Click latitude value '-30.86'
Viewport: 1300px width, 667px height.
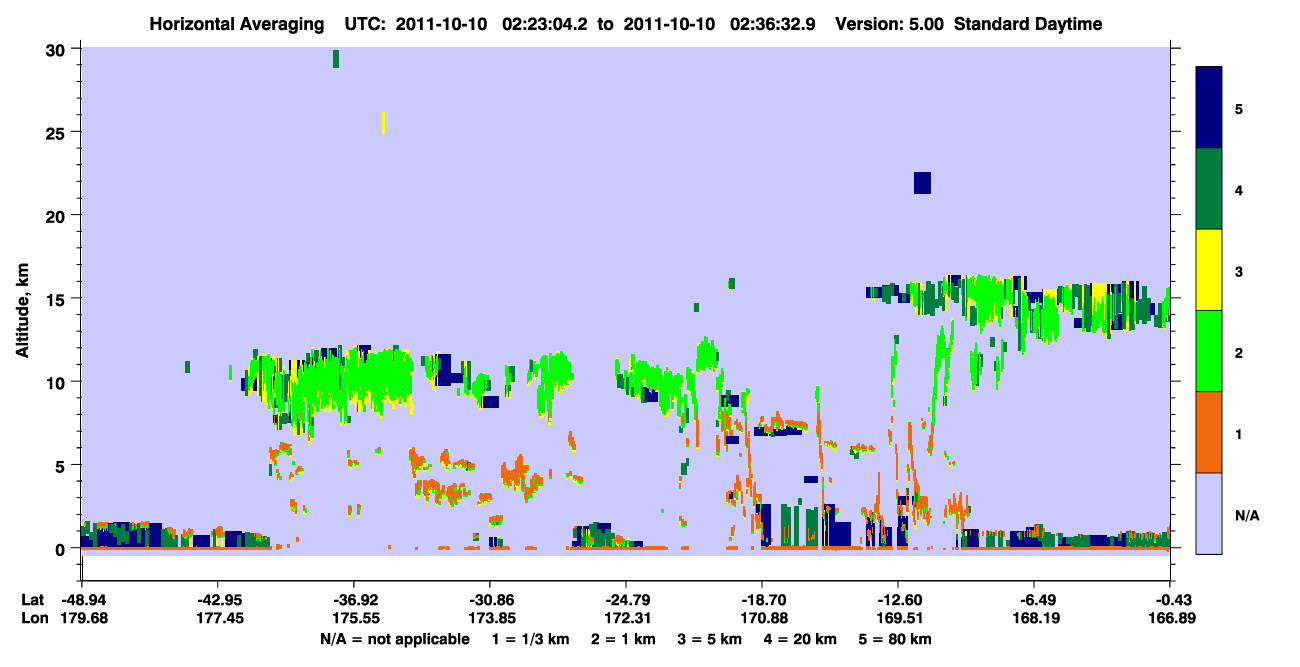[490, 600]
